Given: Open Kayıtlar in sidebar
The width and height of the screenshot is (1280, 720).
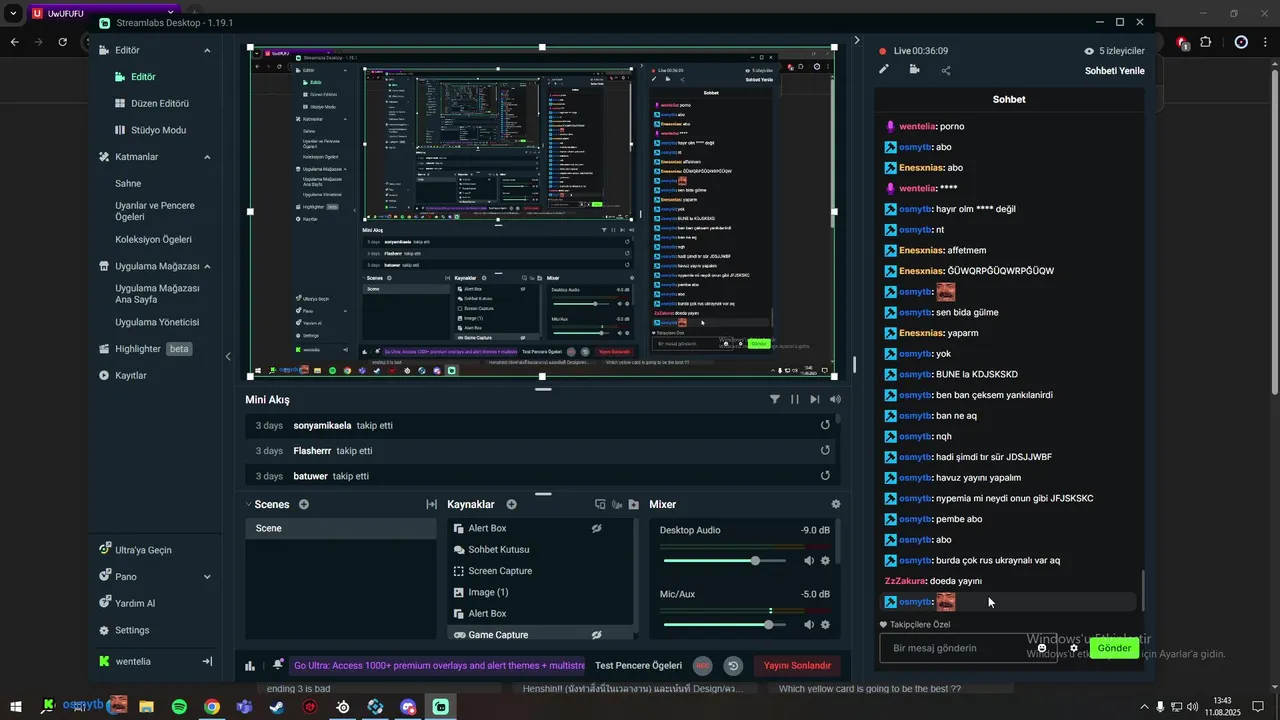Looking at the screenshot, I should coord(123,376).
